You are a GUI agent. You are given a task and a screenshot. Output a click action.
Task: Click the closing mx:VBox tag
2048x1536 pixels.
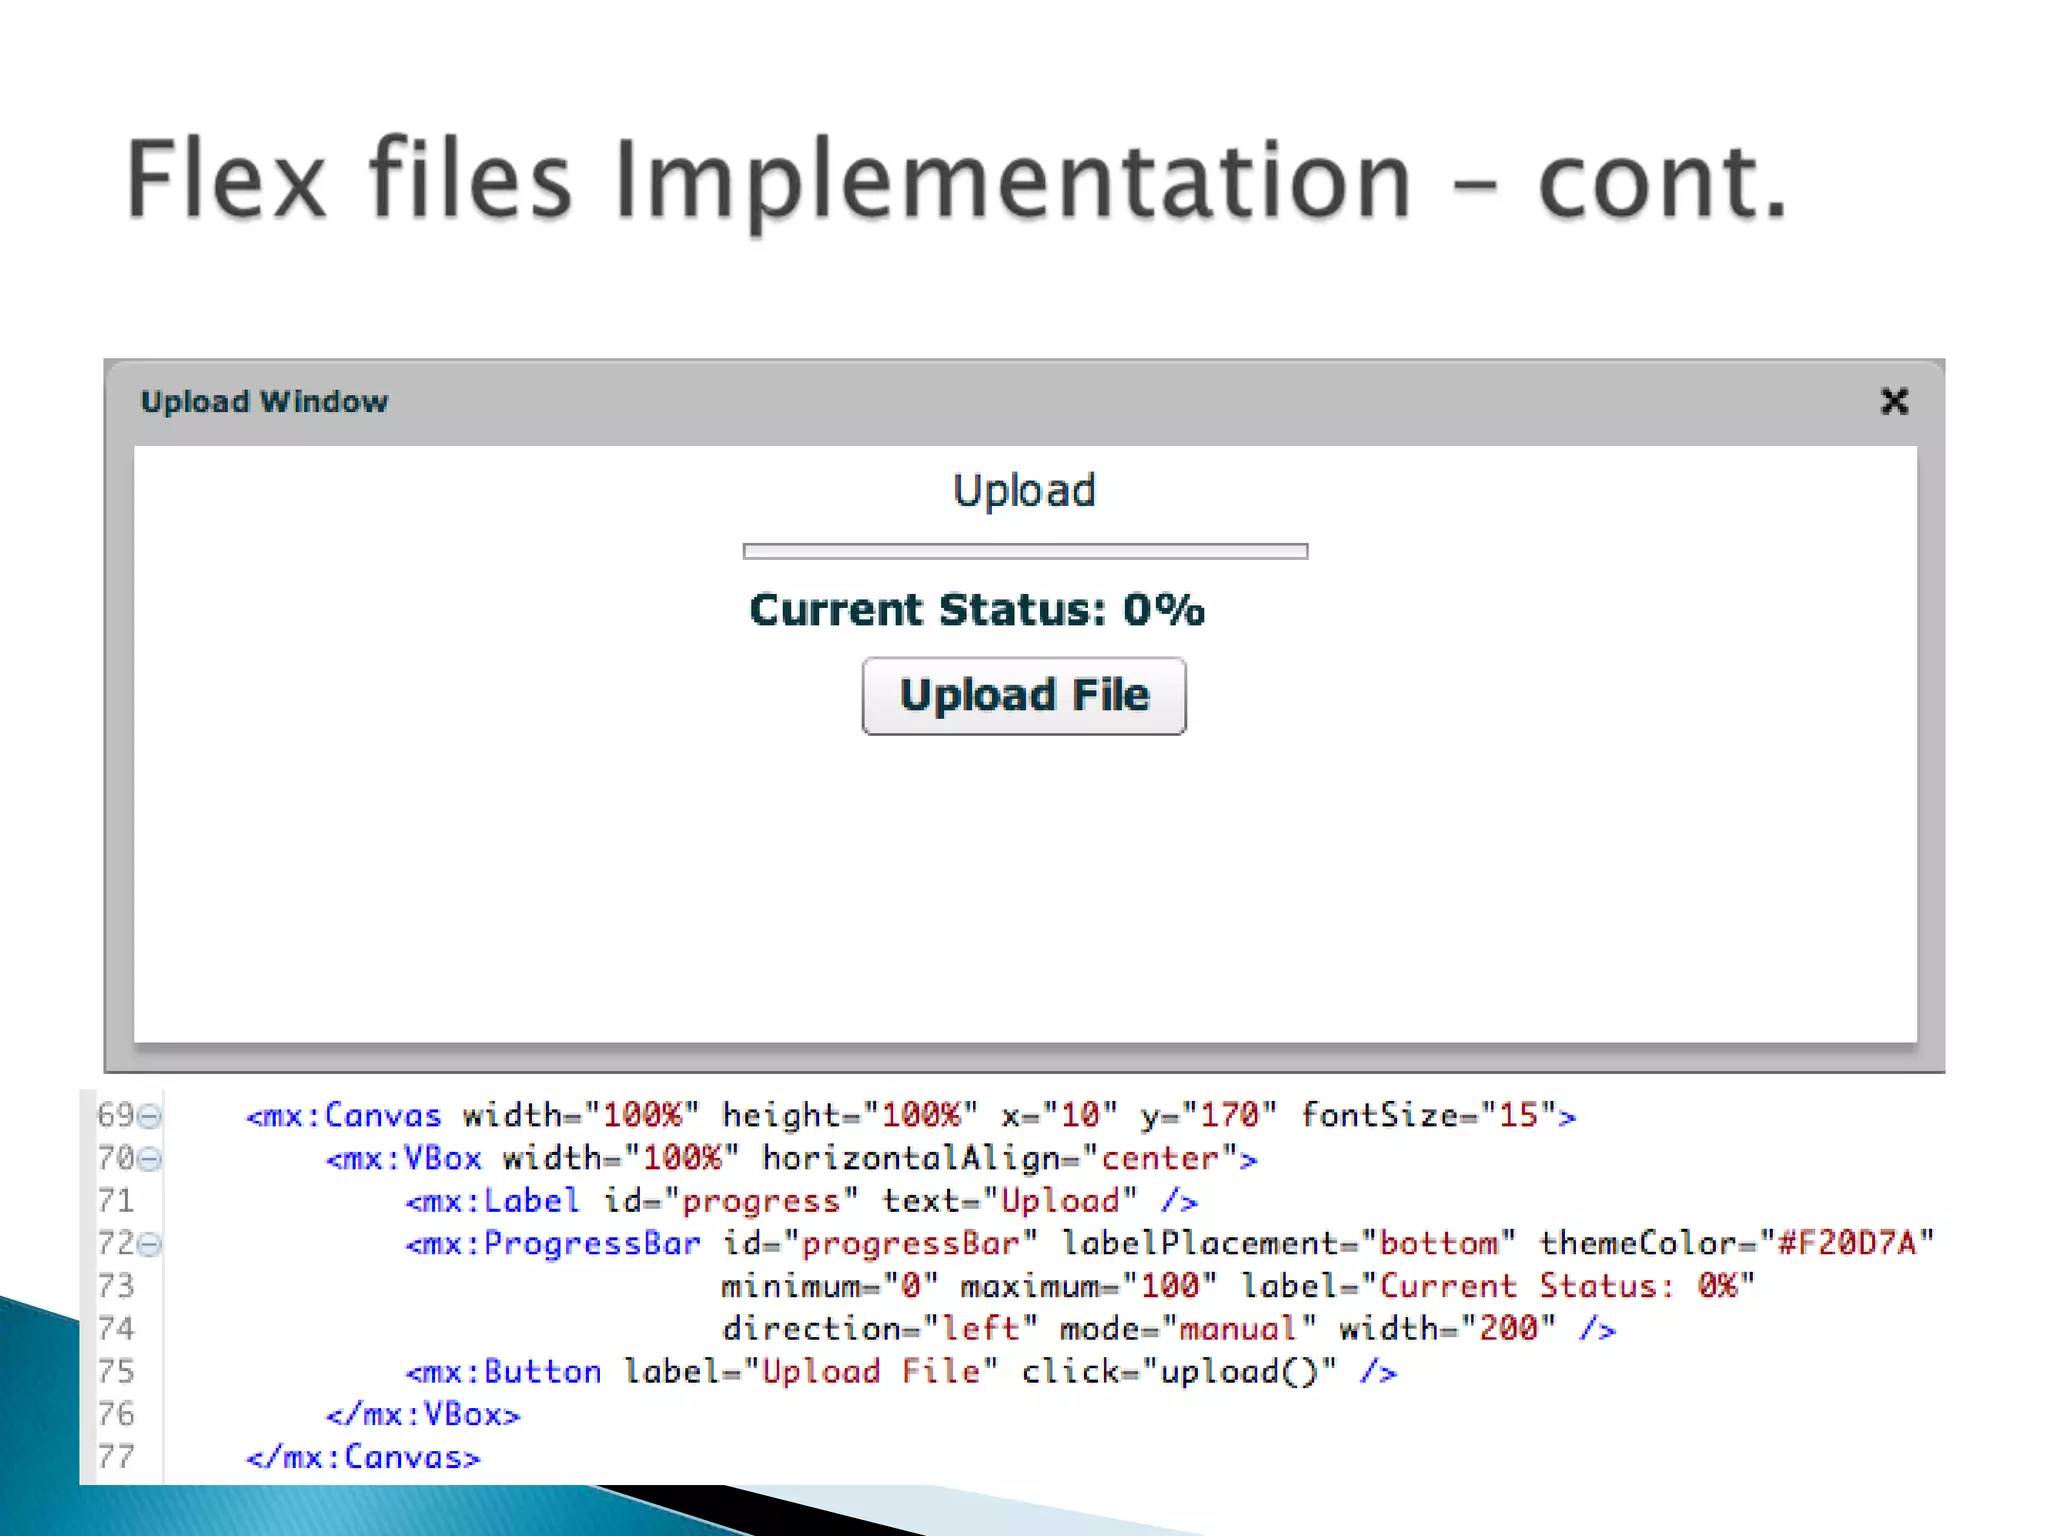(423, 1414)
